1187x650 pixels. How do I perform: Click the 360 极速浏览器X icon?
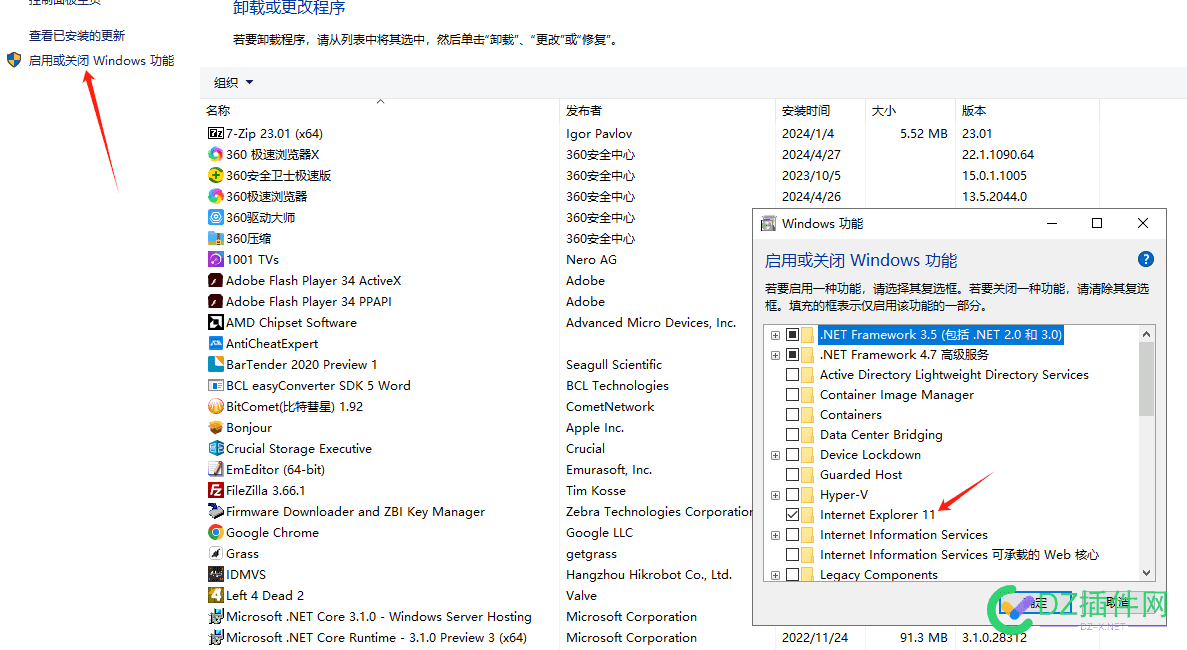[216, 154]
